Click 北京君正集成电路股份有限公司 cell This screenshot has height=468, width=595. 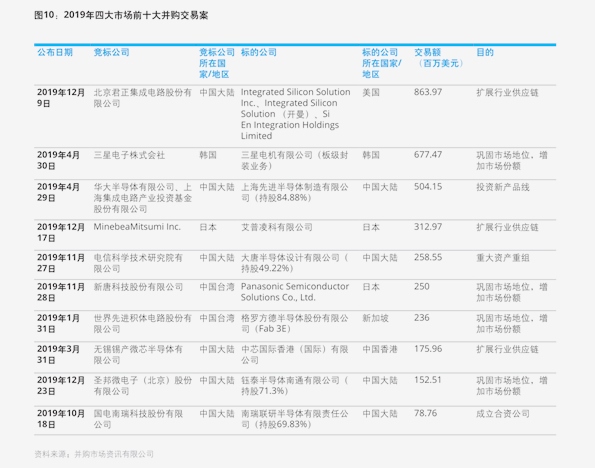143,98
